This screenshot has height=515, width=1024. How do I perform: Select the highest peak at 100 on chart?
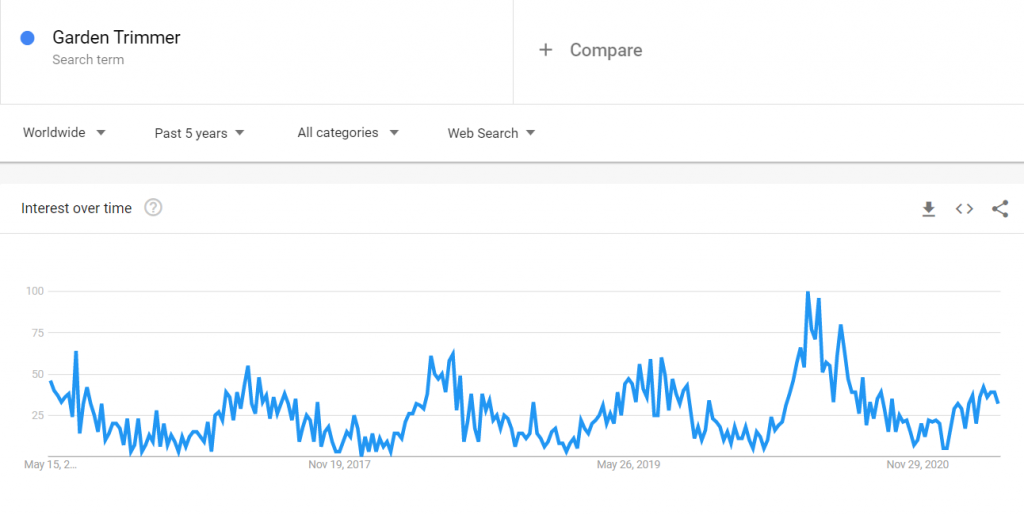coord(808,292)
